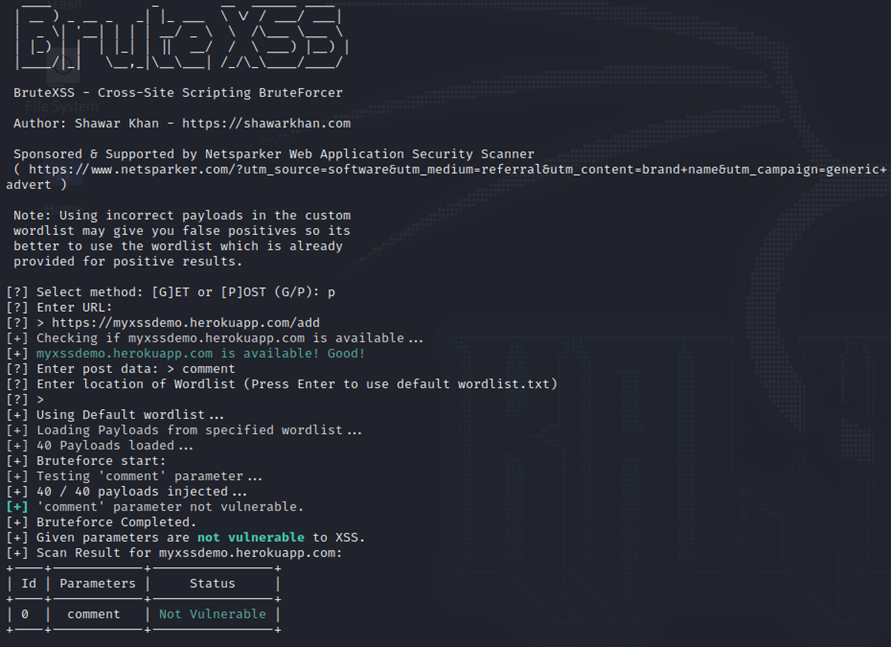Click the 'Scan Result for myxssdemo.herokuapp.com:' line
Screen dimensions: 891x647
(174, 553)
